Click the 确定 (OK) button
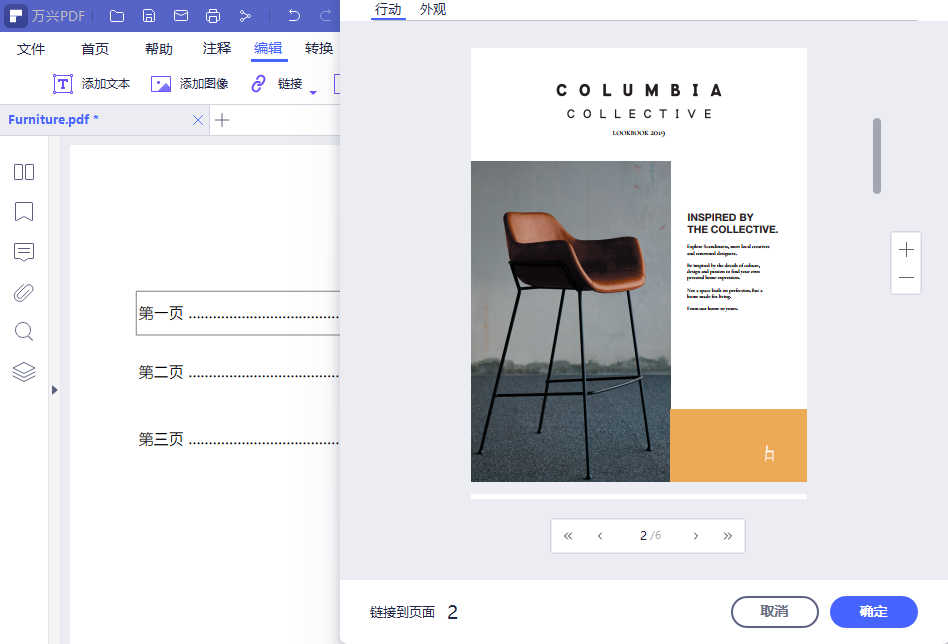The width and height of the screenshot is (948, 644). click(x=873, y=612)
